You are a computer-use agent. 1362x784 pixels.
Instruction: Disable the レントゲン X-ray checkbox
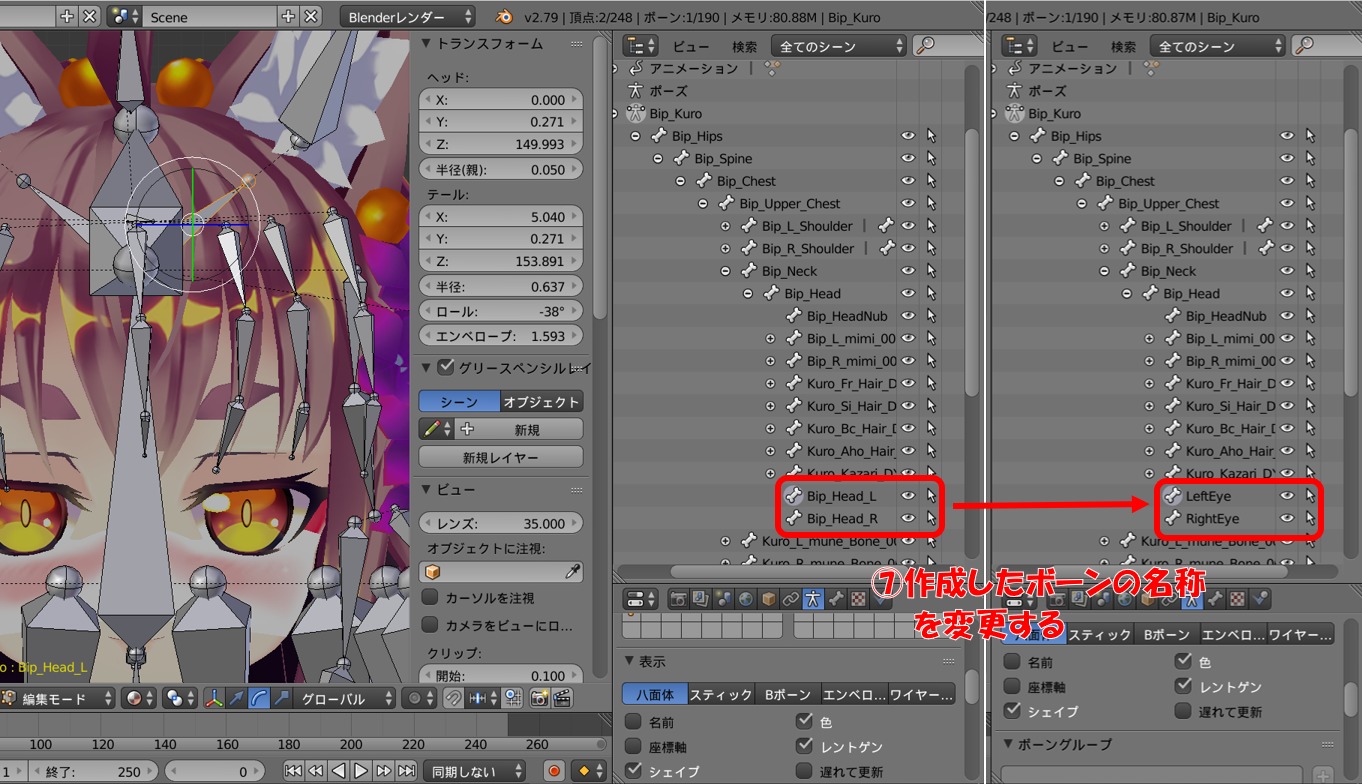coord(805,746)
